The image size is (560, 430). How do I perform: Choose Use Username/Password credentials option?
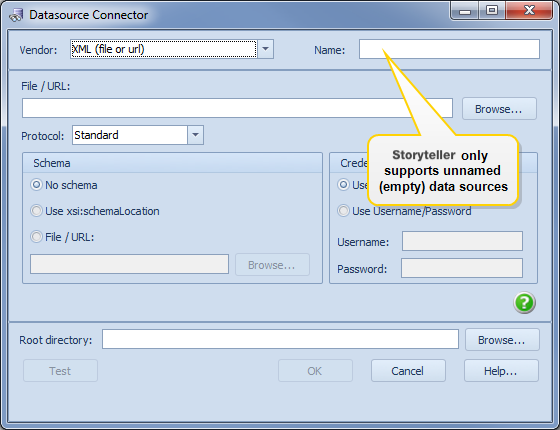(x=343, y=211)
